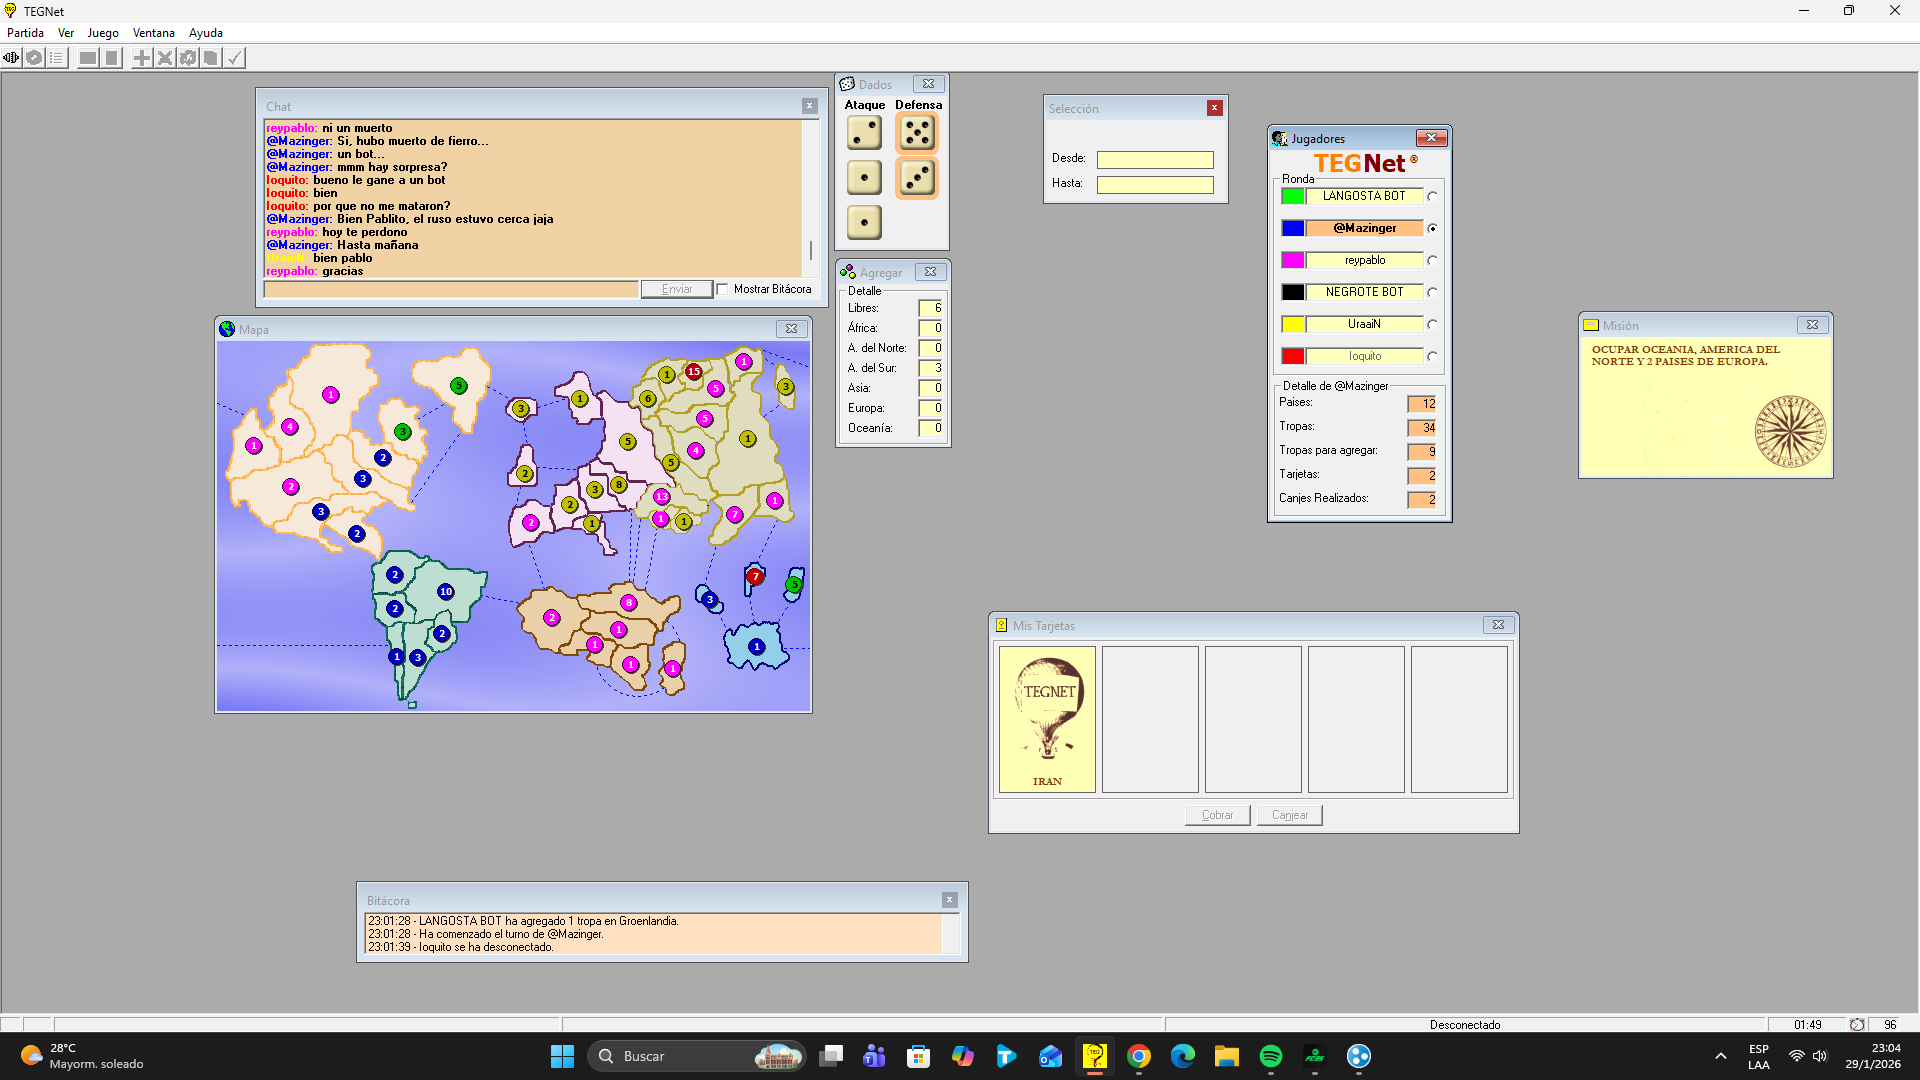Open the Partida menu
This screenshot has height=1080, width=1920.
pos(25,33)
